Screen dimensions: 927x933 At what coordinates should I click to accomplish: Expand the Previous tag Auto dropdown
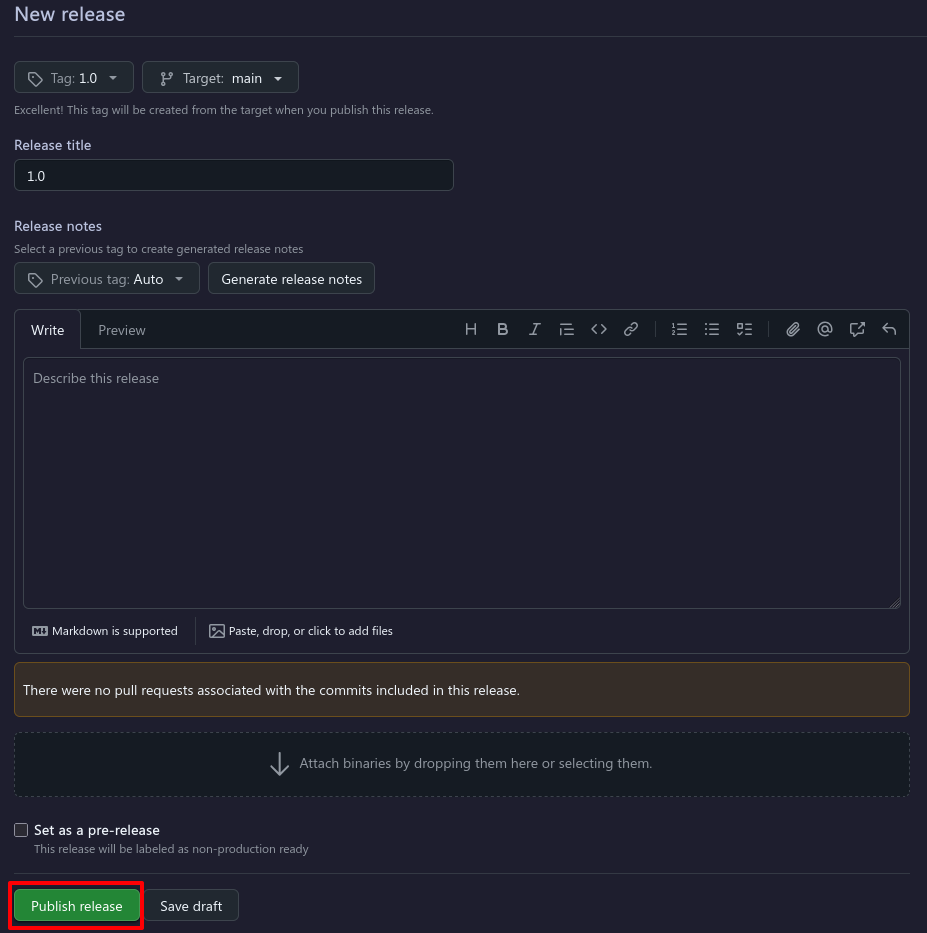tap(107, 279)
